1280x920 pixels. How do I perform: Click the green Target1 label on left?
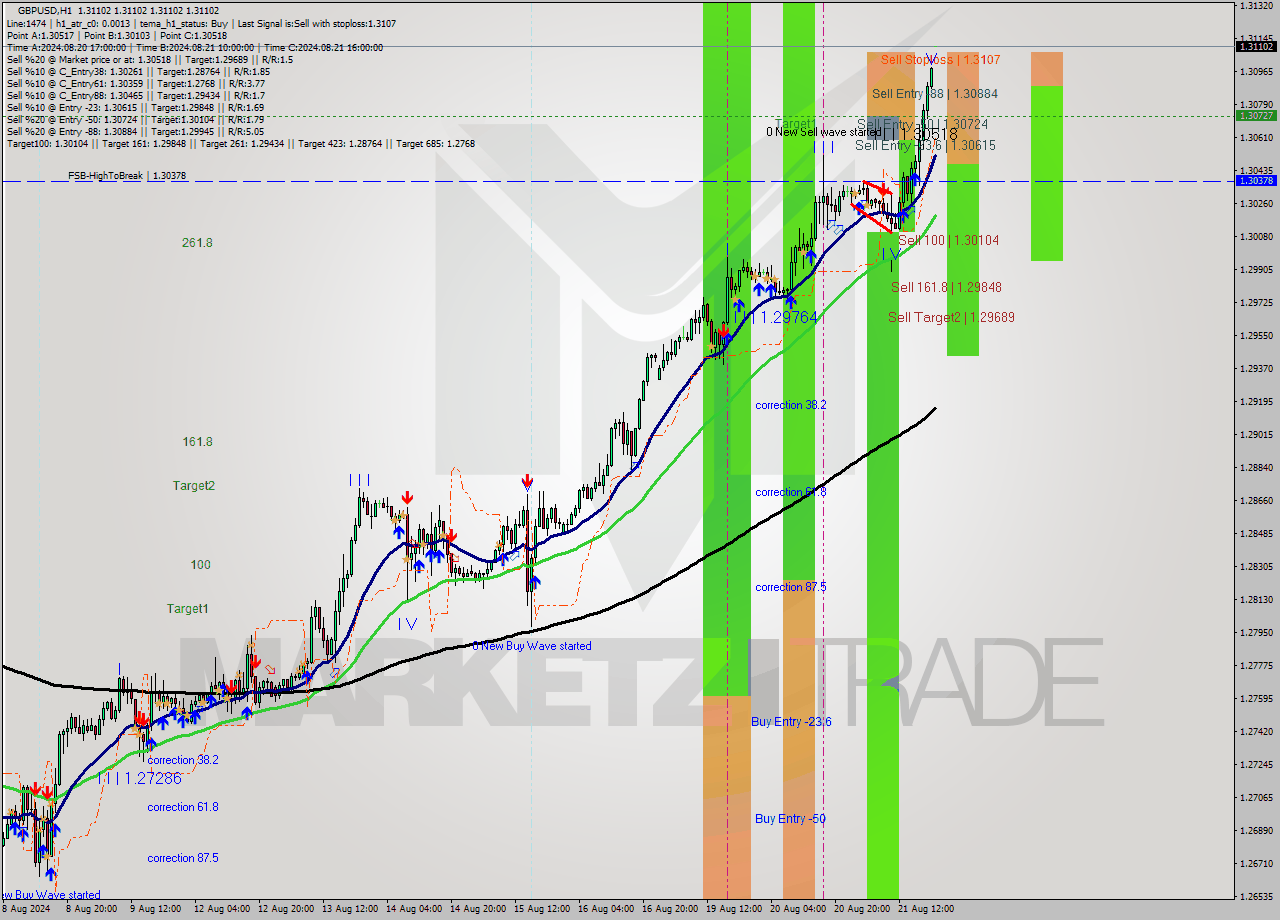[x=187, y=608]
